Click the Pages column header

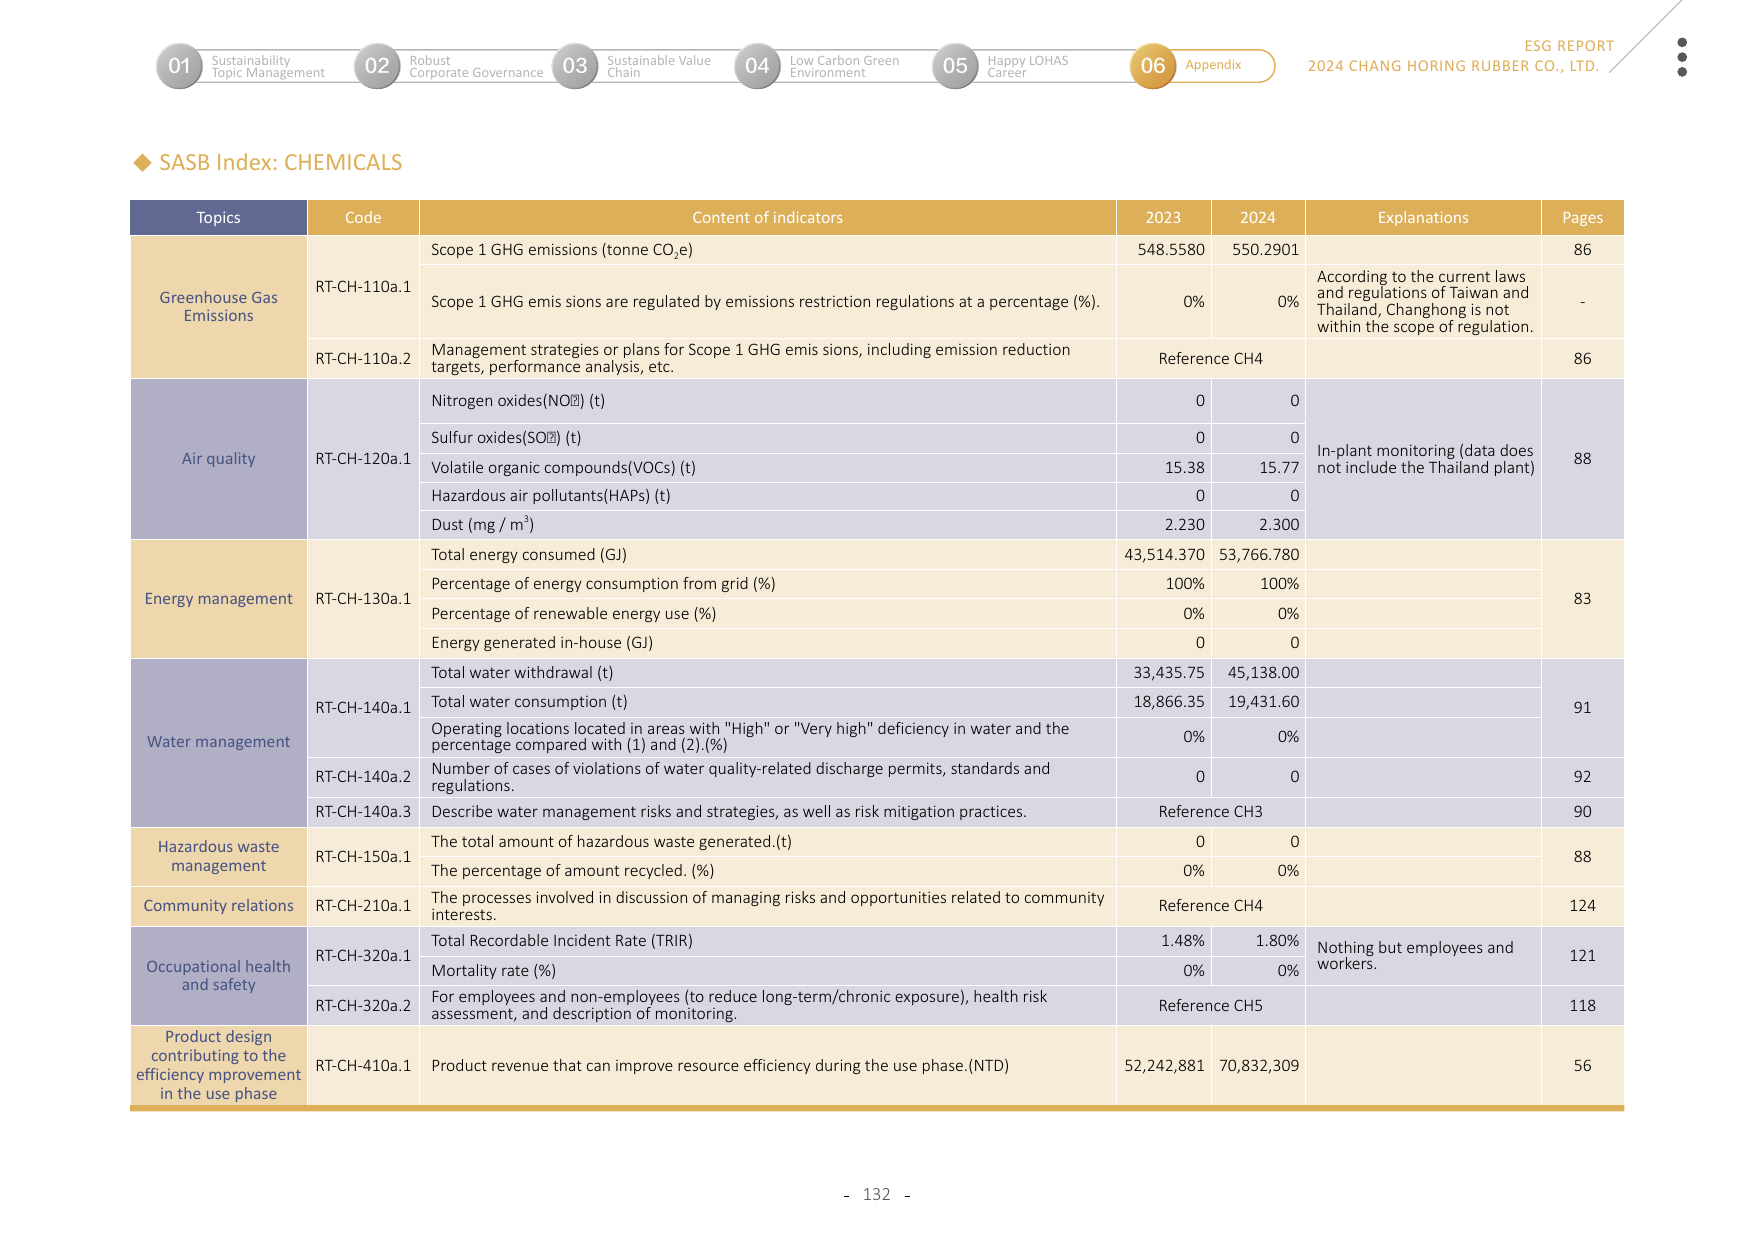pyautogui.click(x=1582, y=218)
